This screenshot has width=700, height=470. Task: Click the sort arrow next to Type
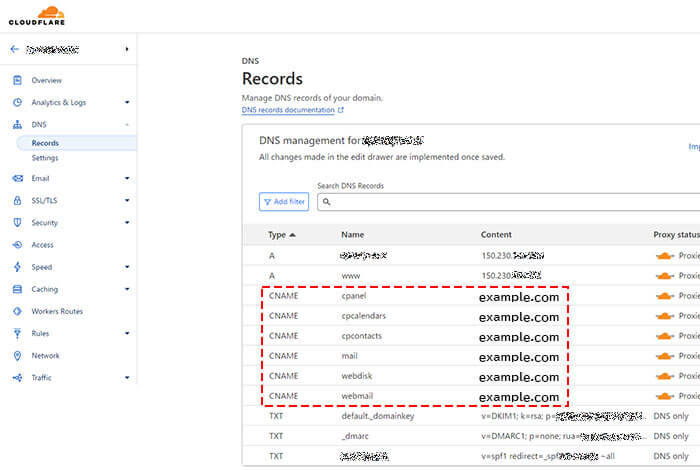click(x=292, y=235)
